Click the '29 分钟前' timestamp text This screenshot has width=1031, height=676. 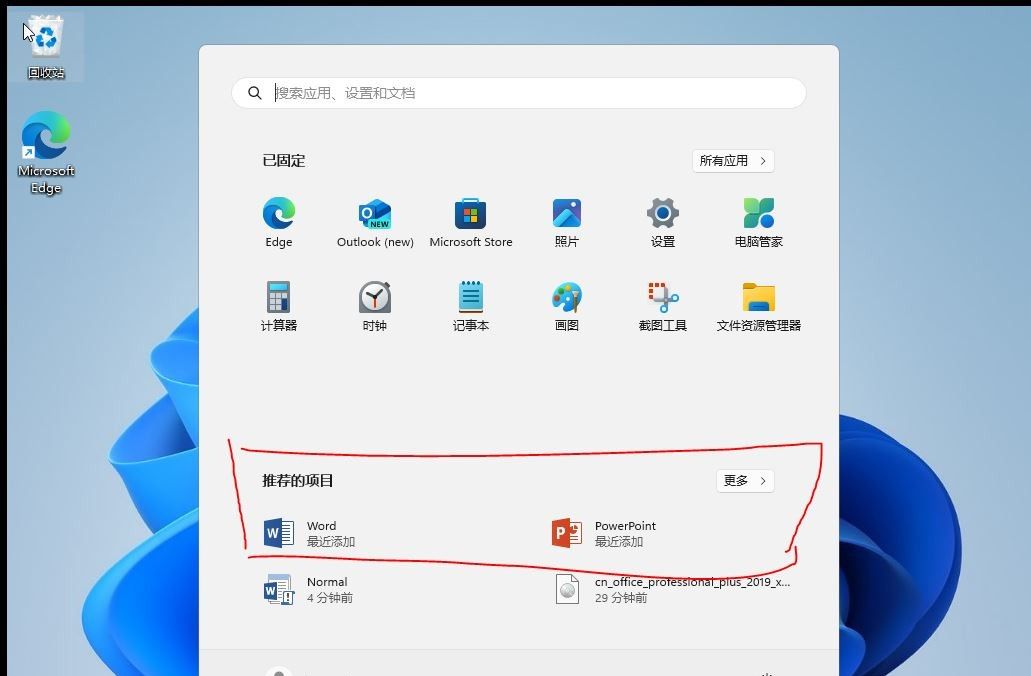621,598
